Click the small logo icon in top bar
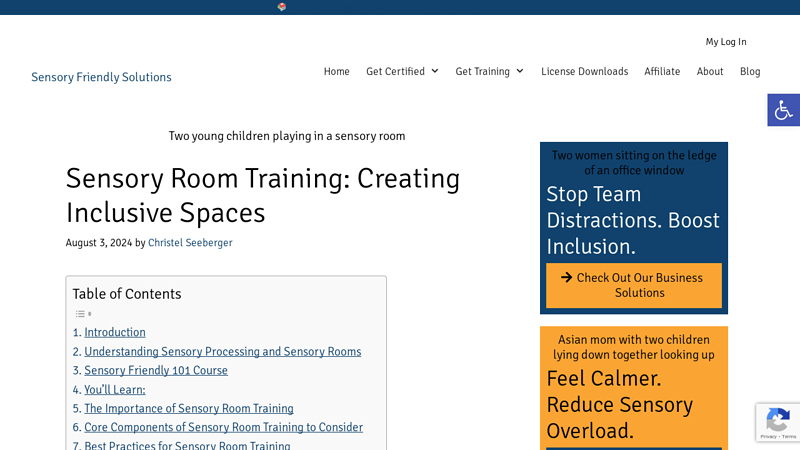The width and height of the screenshot is (800, 450). [282, 7]
